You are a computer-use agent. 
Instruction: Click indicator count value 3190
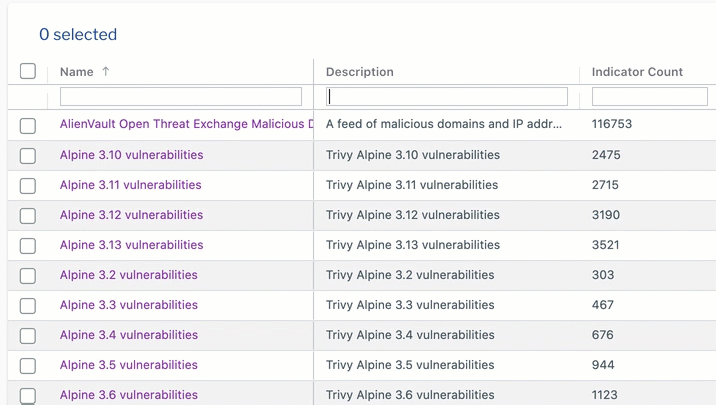click(x=606, y=215)
